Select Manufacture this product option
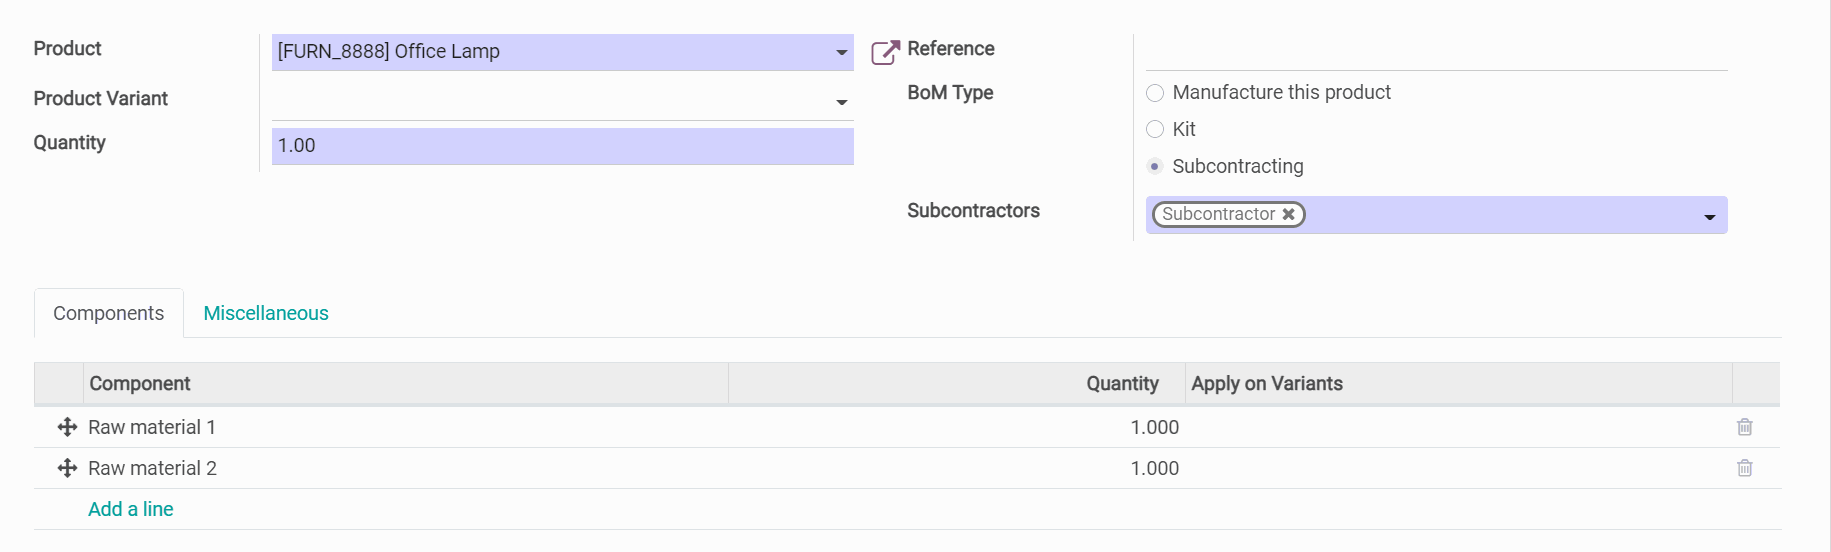Viewport: 1831px width, 552px height. click(1155, 93)
